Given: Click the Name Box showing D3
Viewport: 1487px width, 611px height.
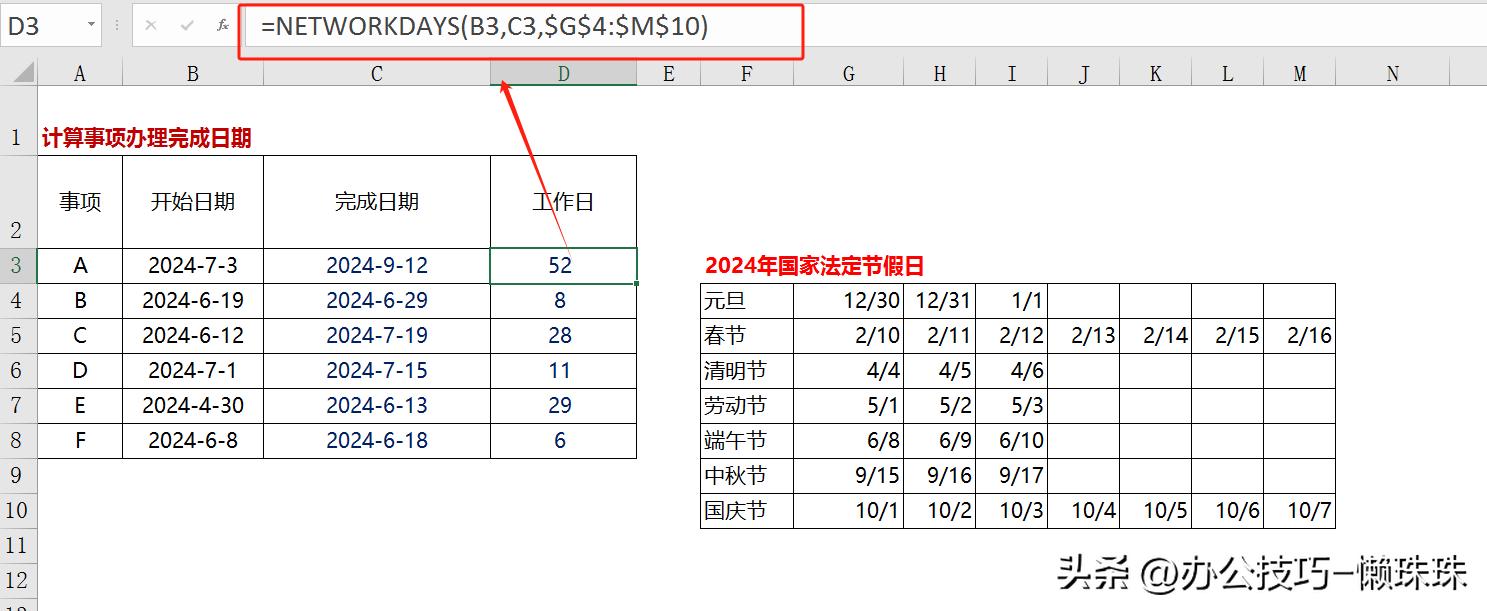Looking at the screenshot, I should tap(40, 26).
